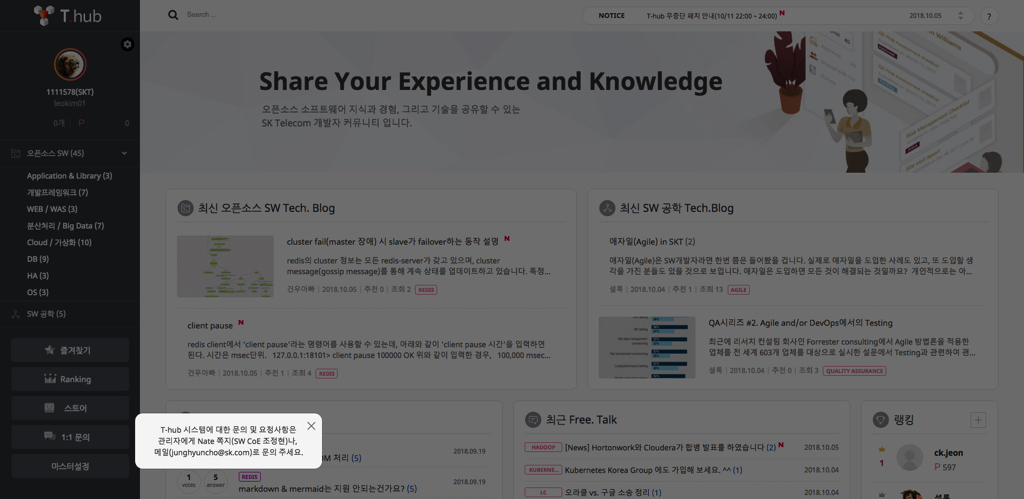Open the cluster fail post thumbnail

(225, 266)
